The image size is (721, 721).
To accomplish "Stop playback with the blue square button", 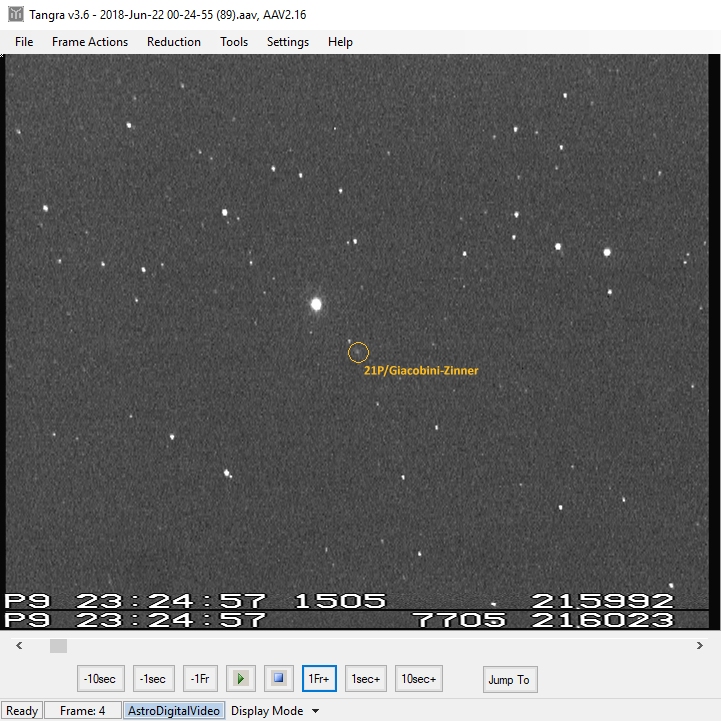I will click(279, 678).
